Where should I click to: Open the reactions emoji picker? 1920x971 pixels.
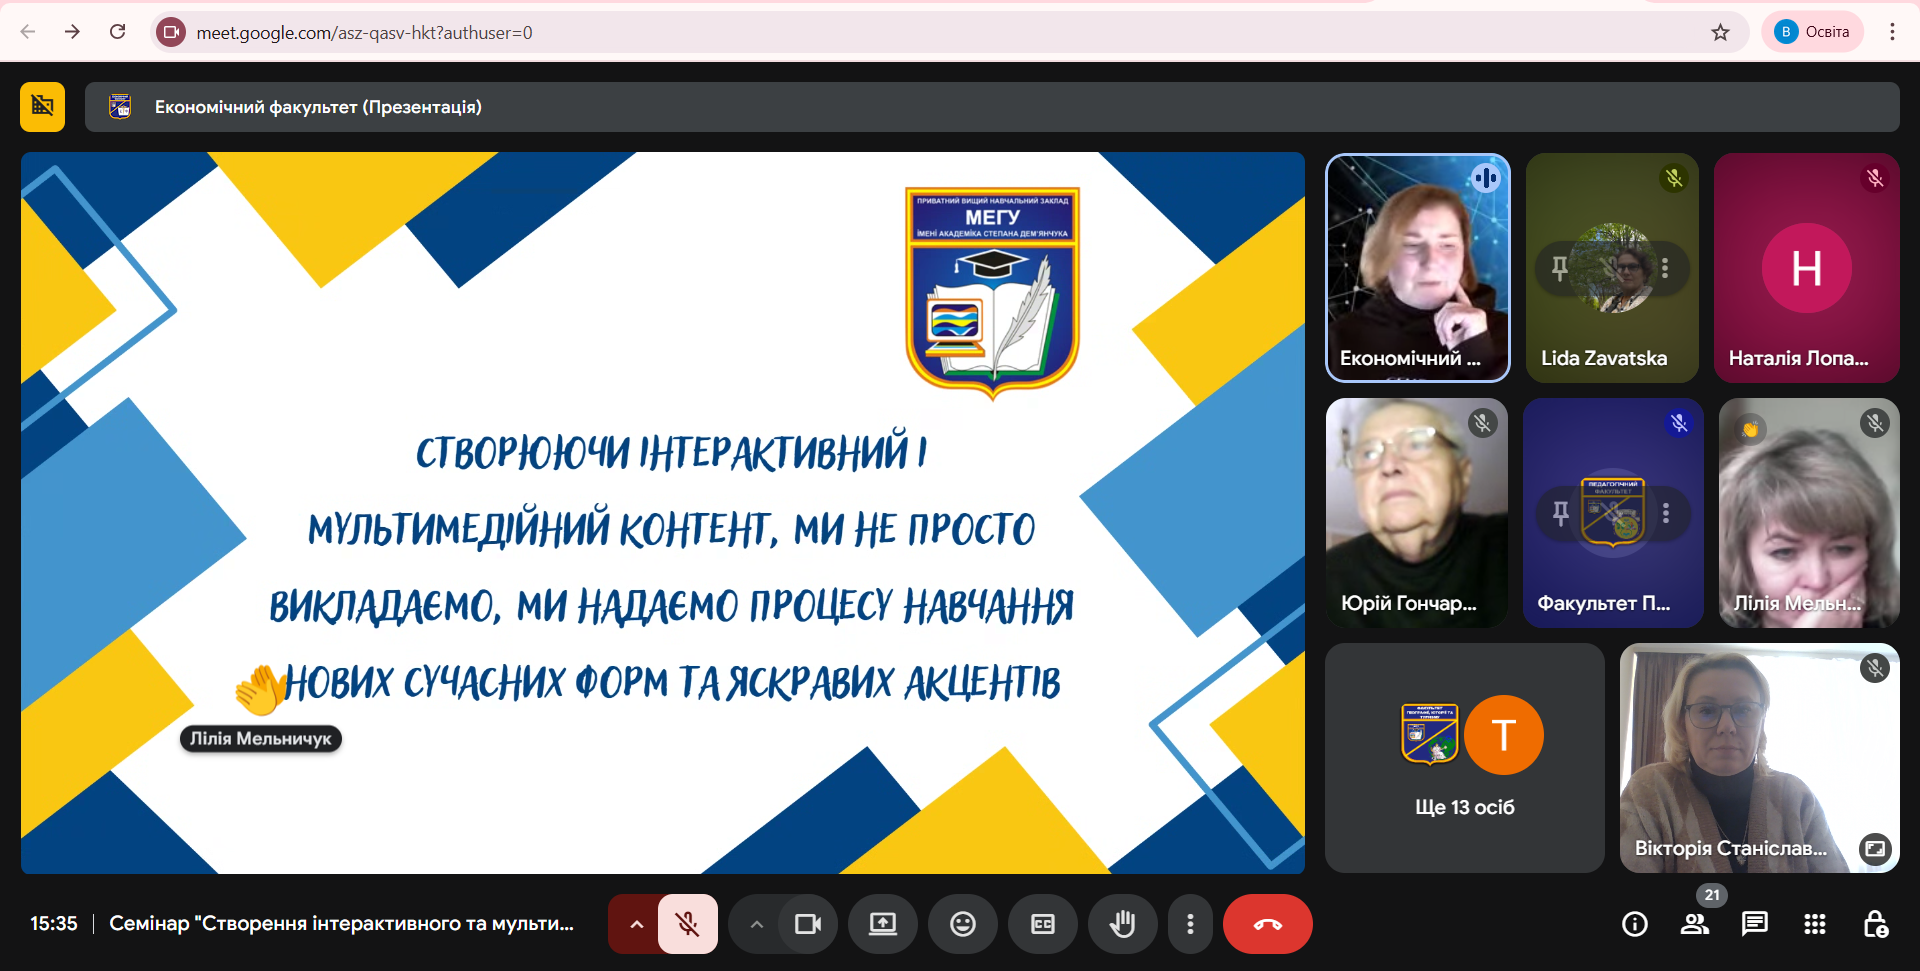[x=962, y=924]
